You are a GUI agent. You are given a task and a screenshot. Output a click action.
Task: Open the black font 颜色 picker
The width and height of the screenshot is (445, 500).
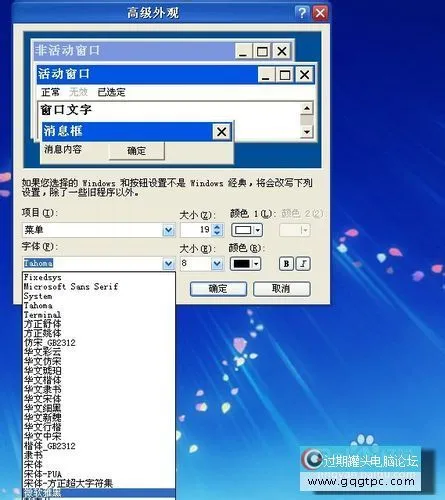245,264
